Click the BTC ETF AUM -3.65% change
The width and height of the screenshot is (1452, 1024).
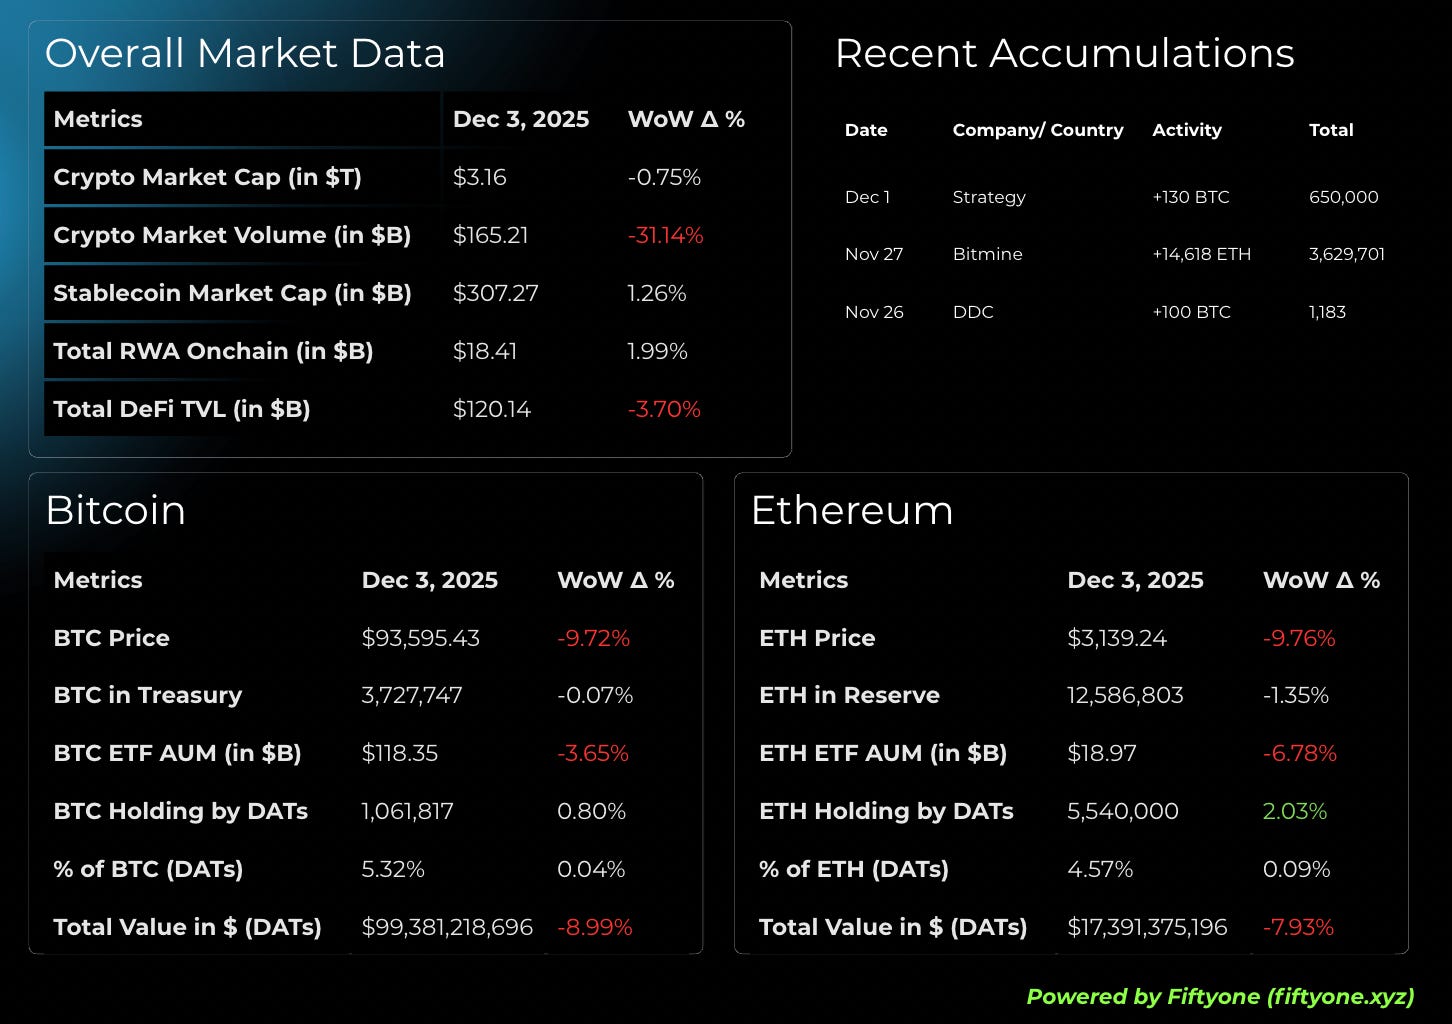(593, 753)
